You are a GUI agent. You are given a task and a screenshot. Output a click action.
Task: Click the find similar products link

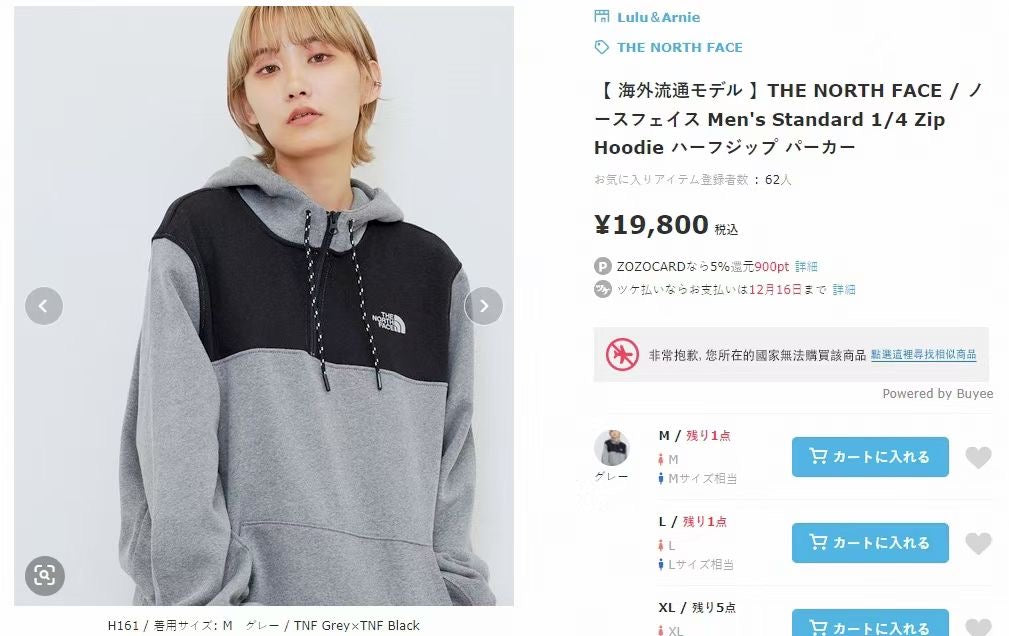tap(923, 355)
